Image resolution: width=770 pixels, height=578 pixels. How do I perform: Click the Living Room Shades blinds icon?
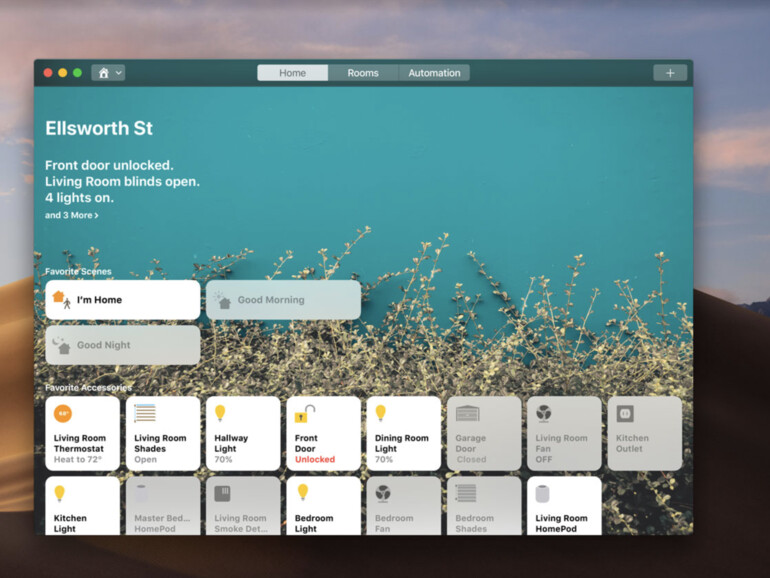click(x=145, y=413)
